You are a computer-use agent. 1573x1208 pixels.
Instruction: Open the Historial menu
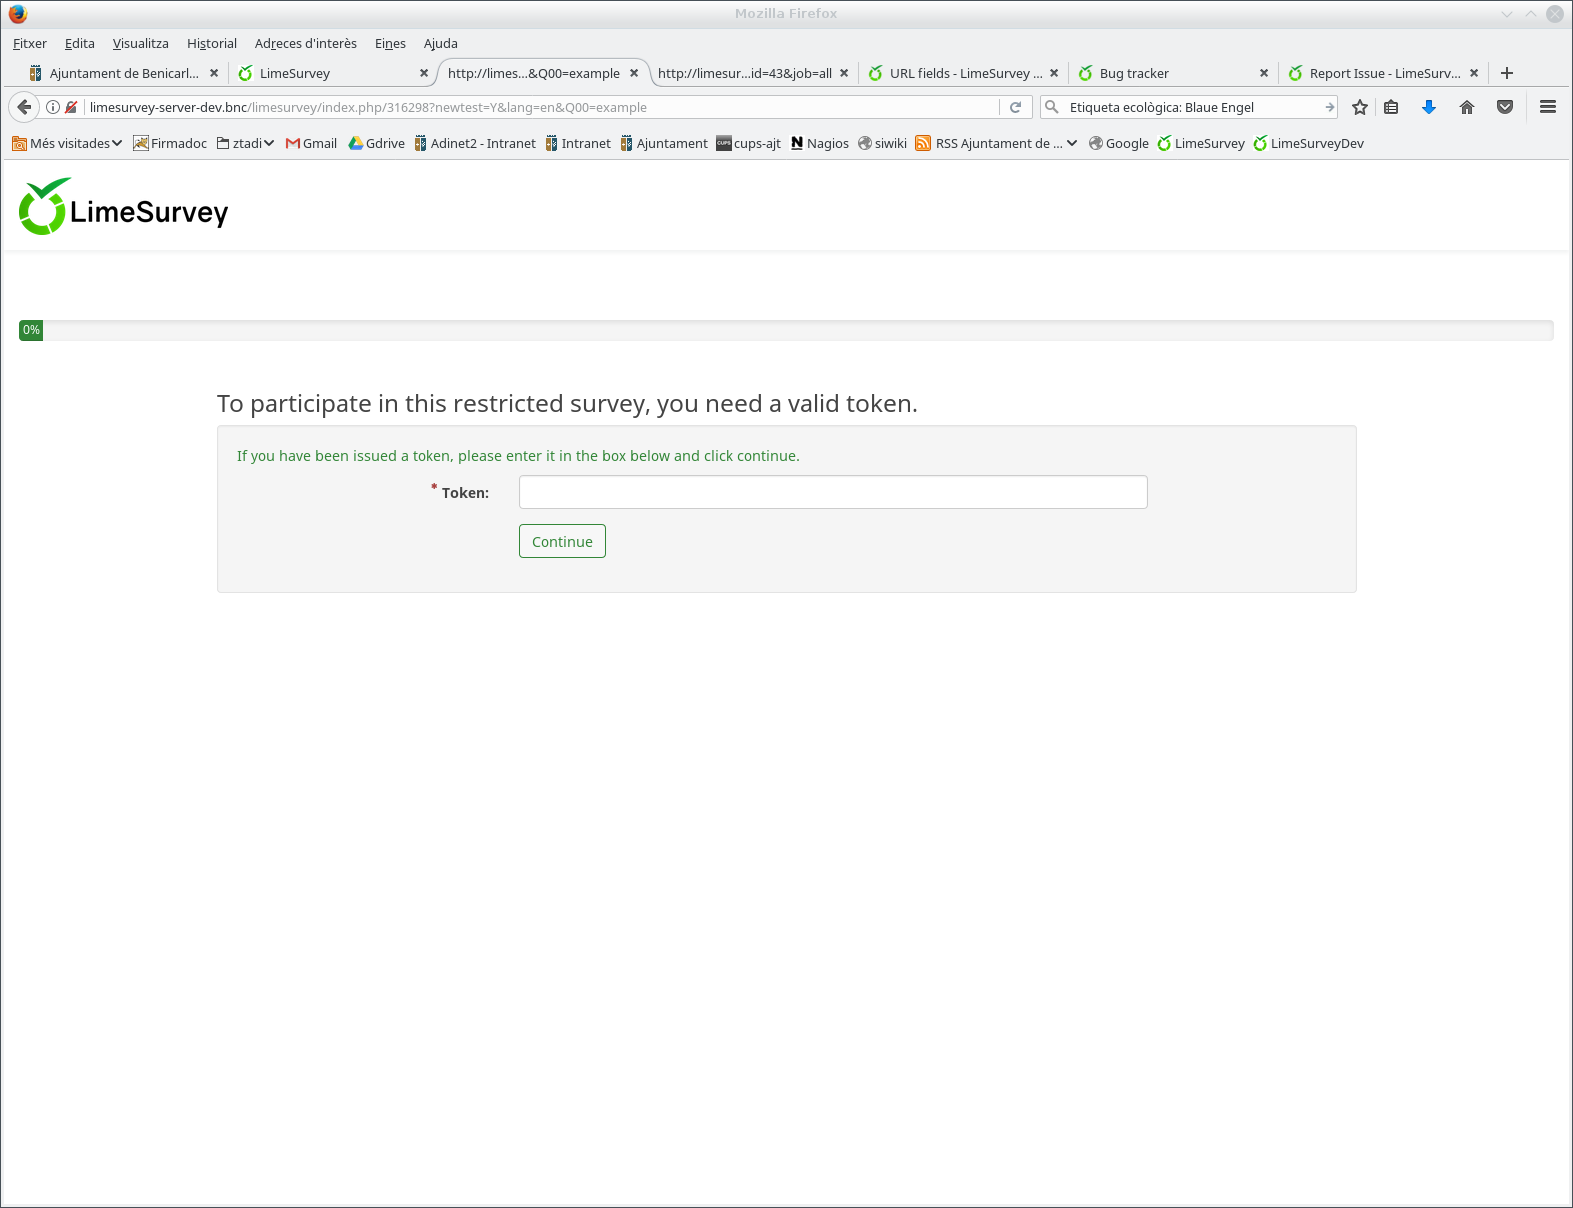coord(212,43)
